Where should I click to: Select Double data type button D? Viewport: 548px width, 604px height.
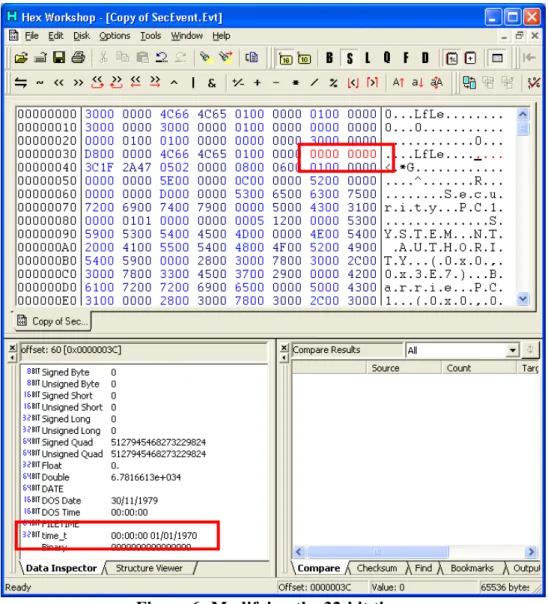click(425, 58)
